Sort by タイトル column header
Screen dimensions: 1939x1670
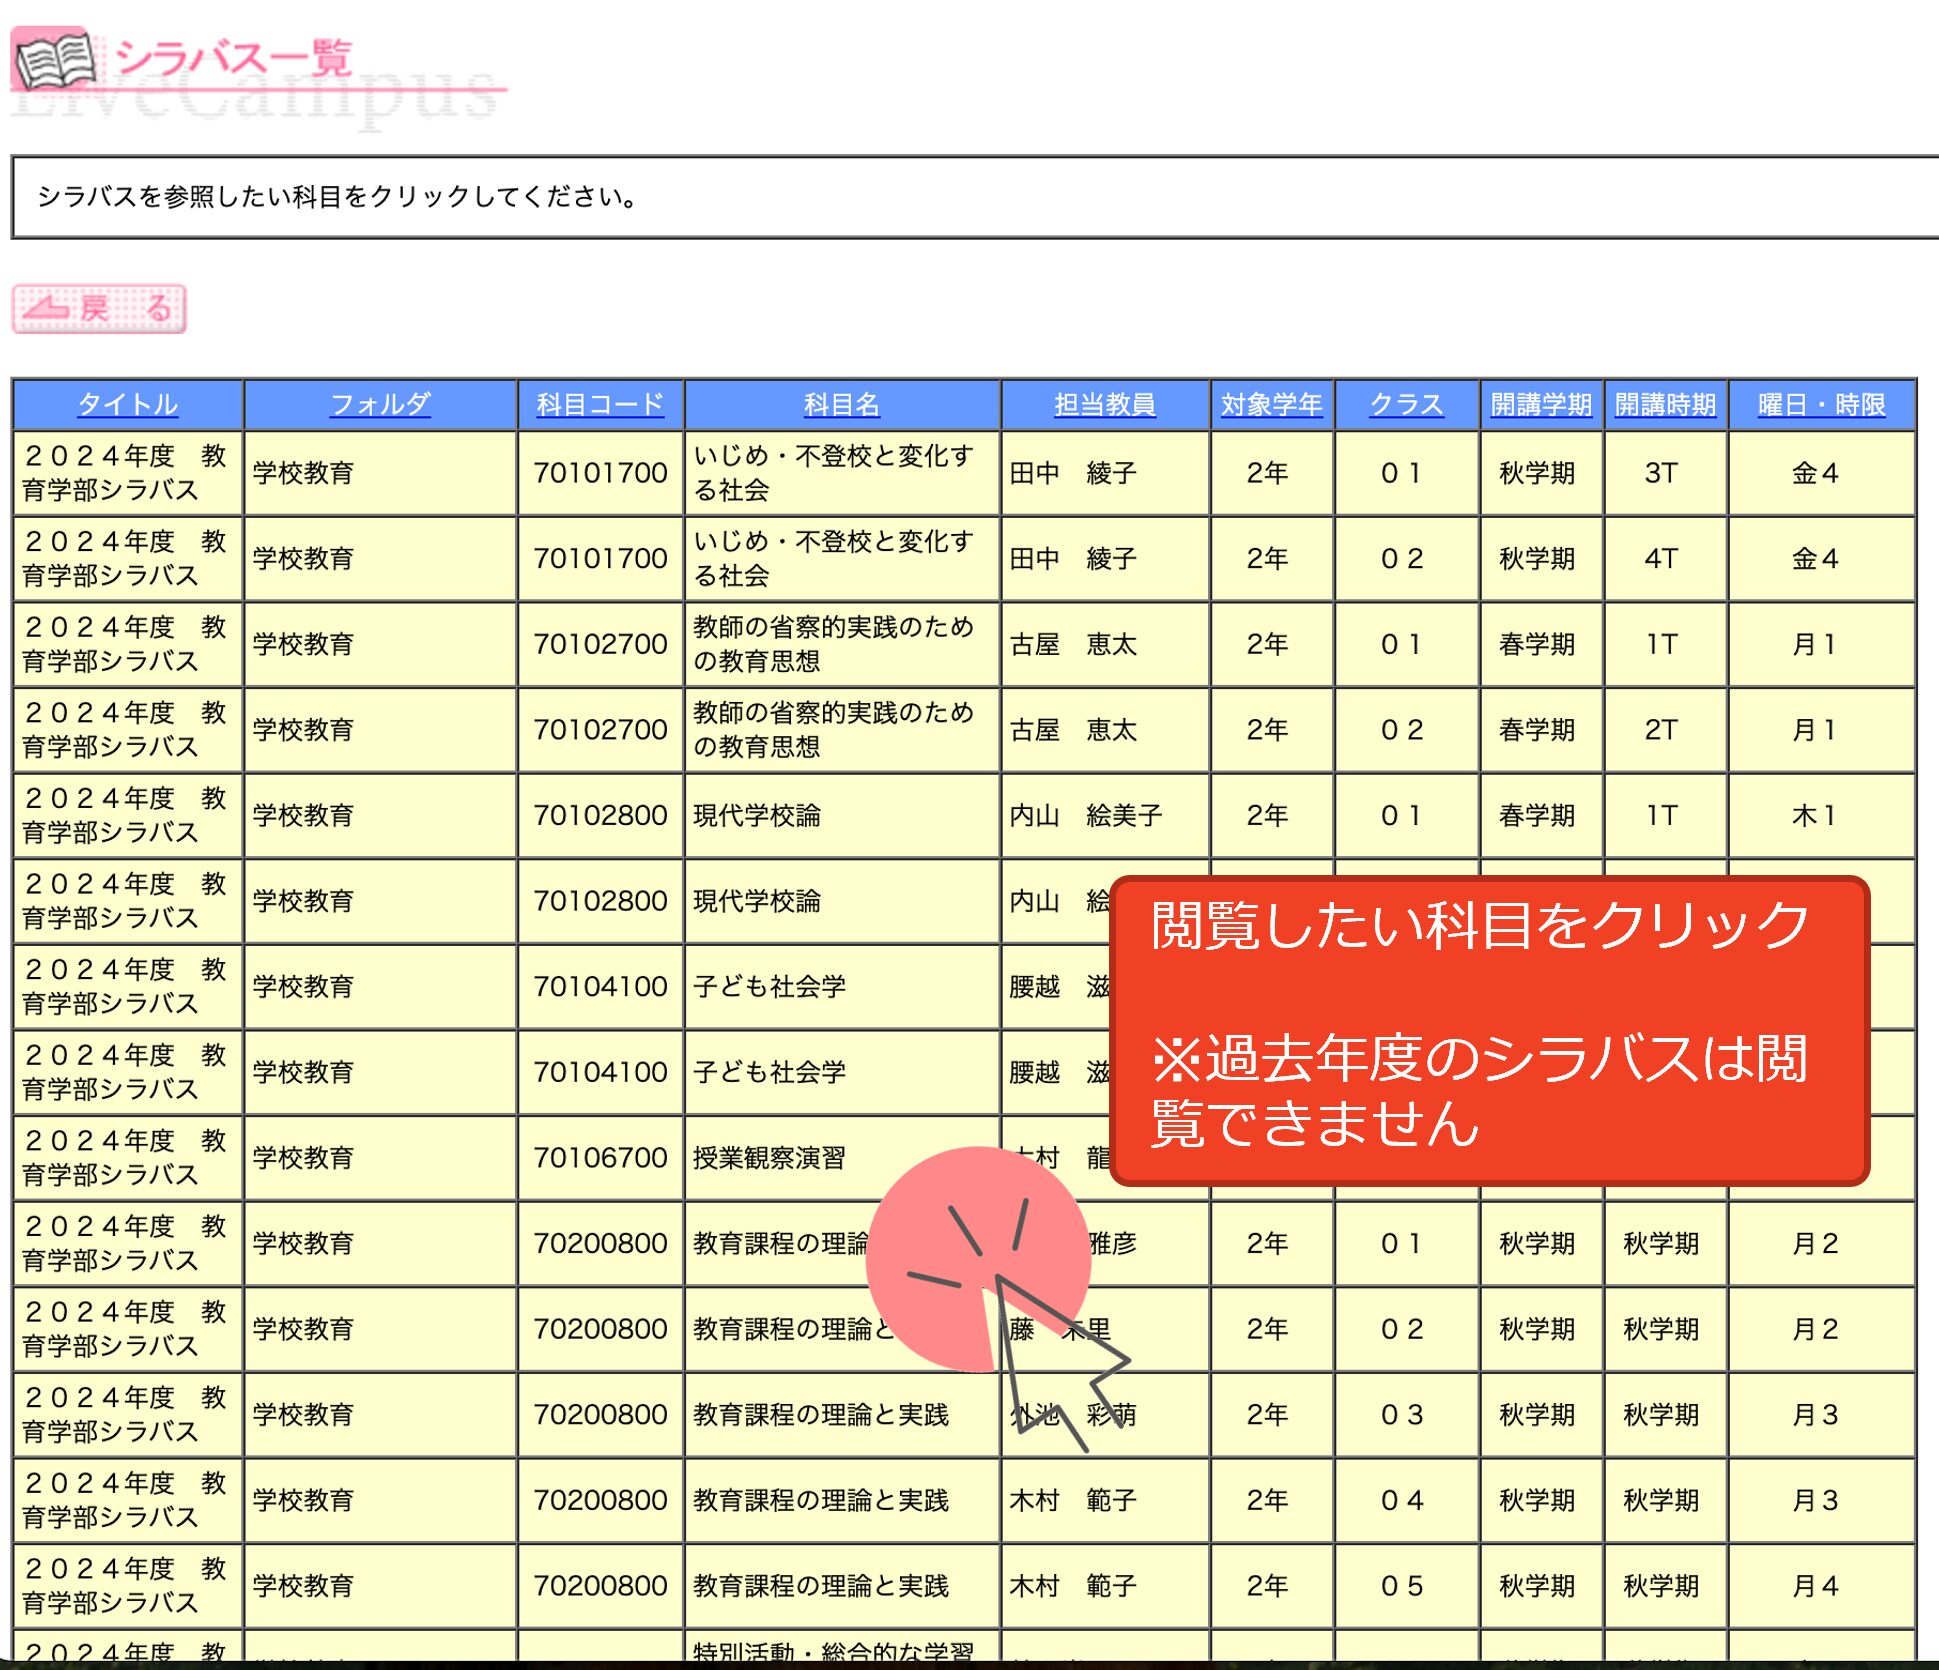[x=127, y=404]
